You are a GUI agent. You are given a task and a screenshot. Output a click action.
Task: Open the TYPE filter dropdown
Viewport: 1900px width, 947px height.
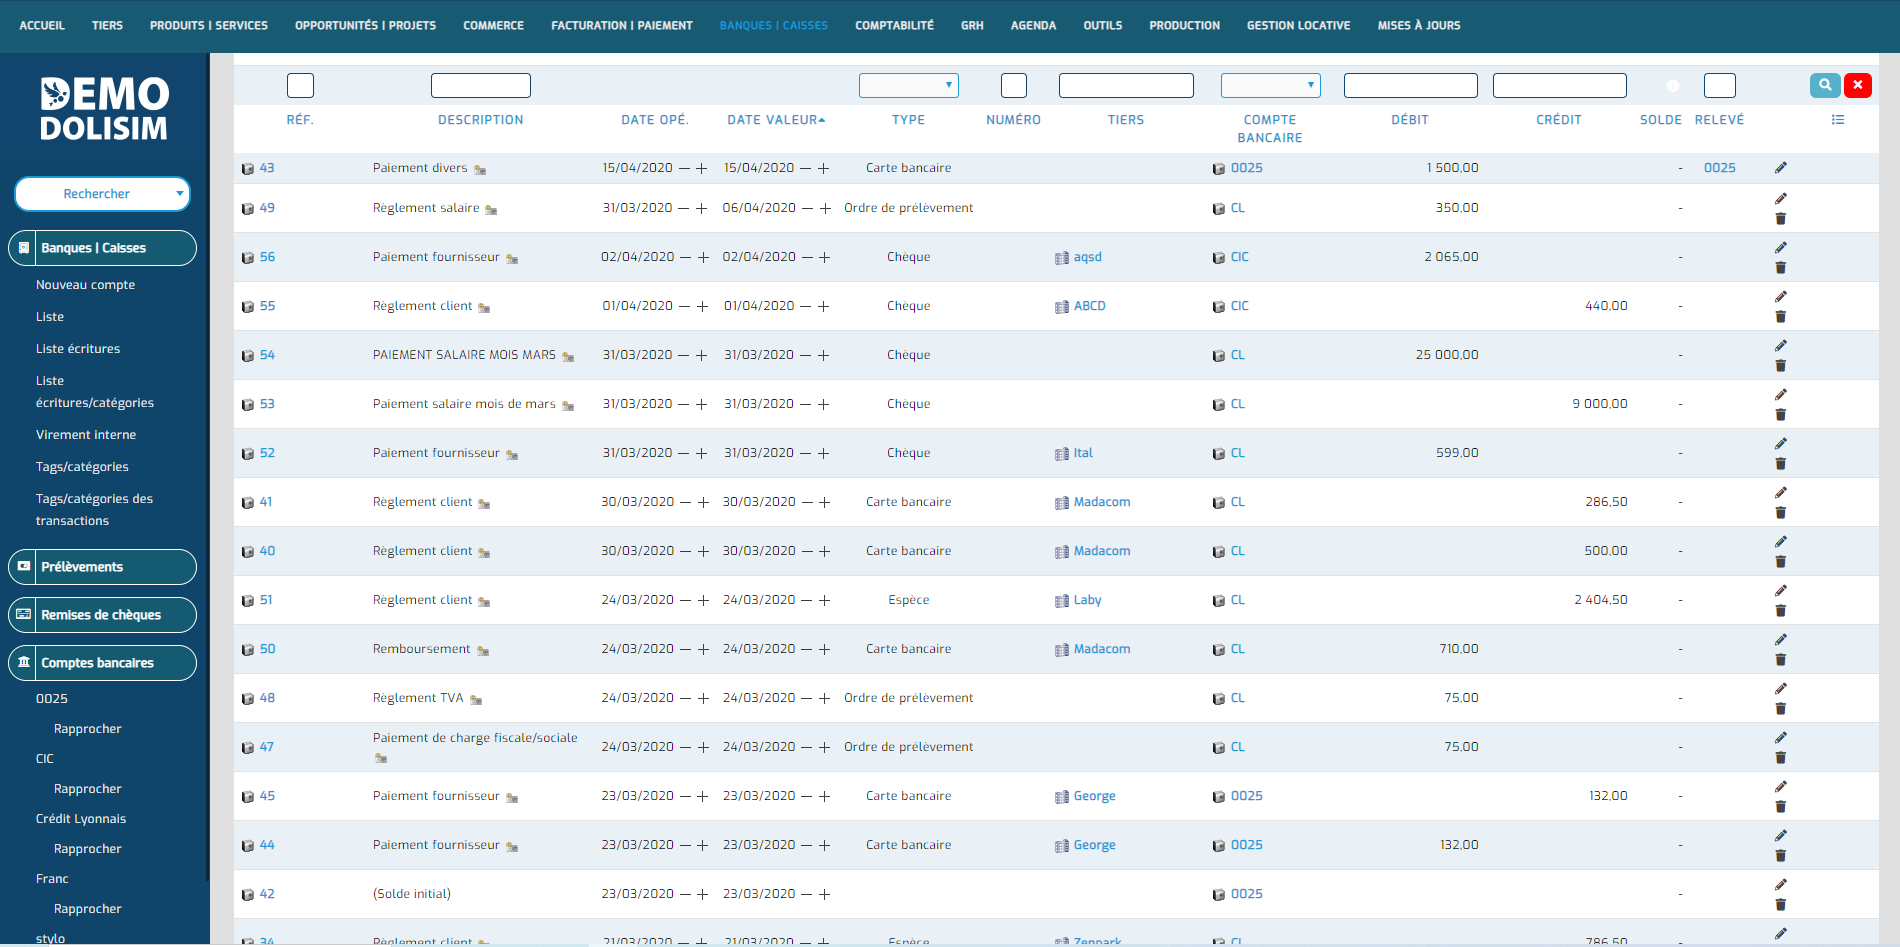click(908, 85)
